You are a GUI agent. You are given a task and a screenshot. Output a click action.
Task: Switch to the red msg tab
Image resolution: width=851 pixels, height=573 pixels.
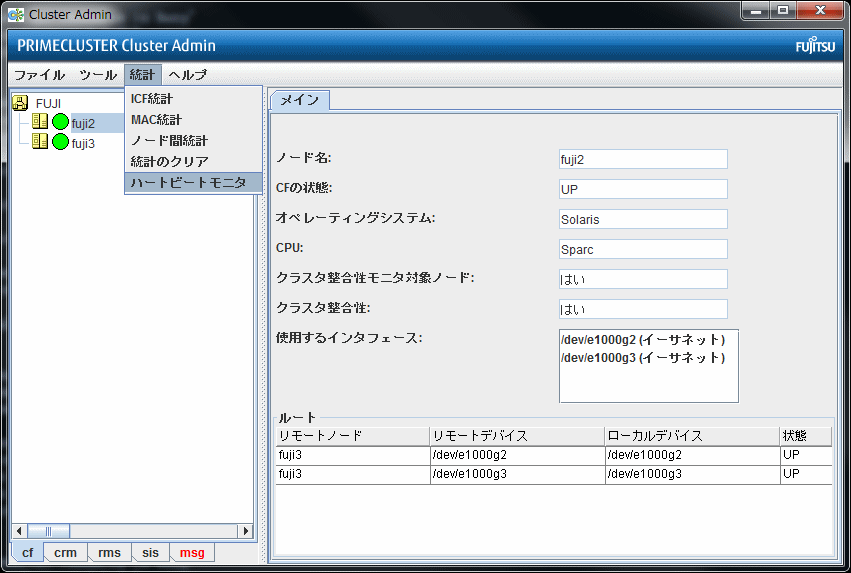coord(192,552)
